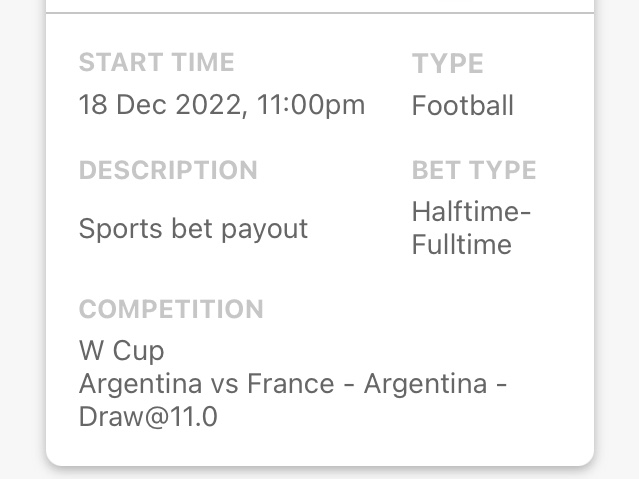Select the Halftime- bet type line

click(x=471, y=212)
